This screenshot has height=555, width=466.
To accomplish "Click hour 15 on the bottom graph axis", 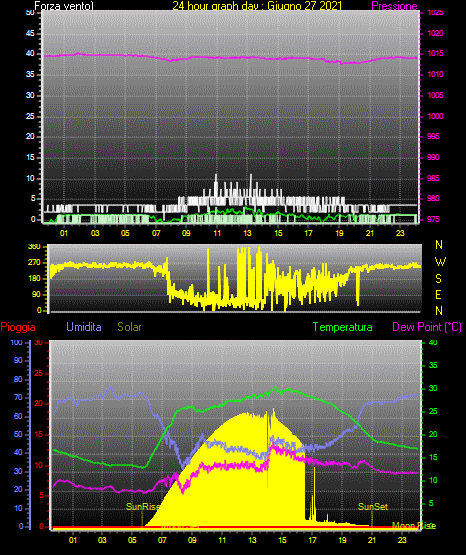I will (282, 540).
